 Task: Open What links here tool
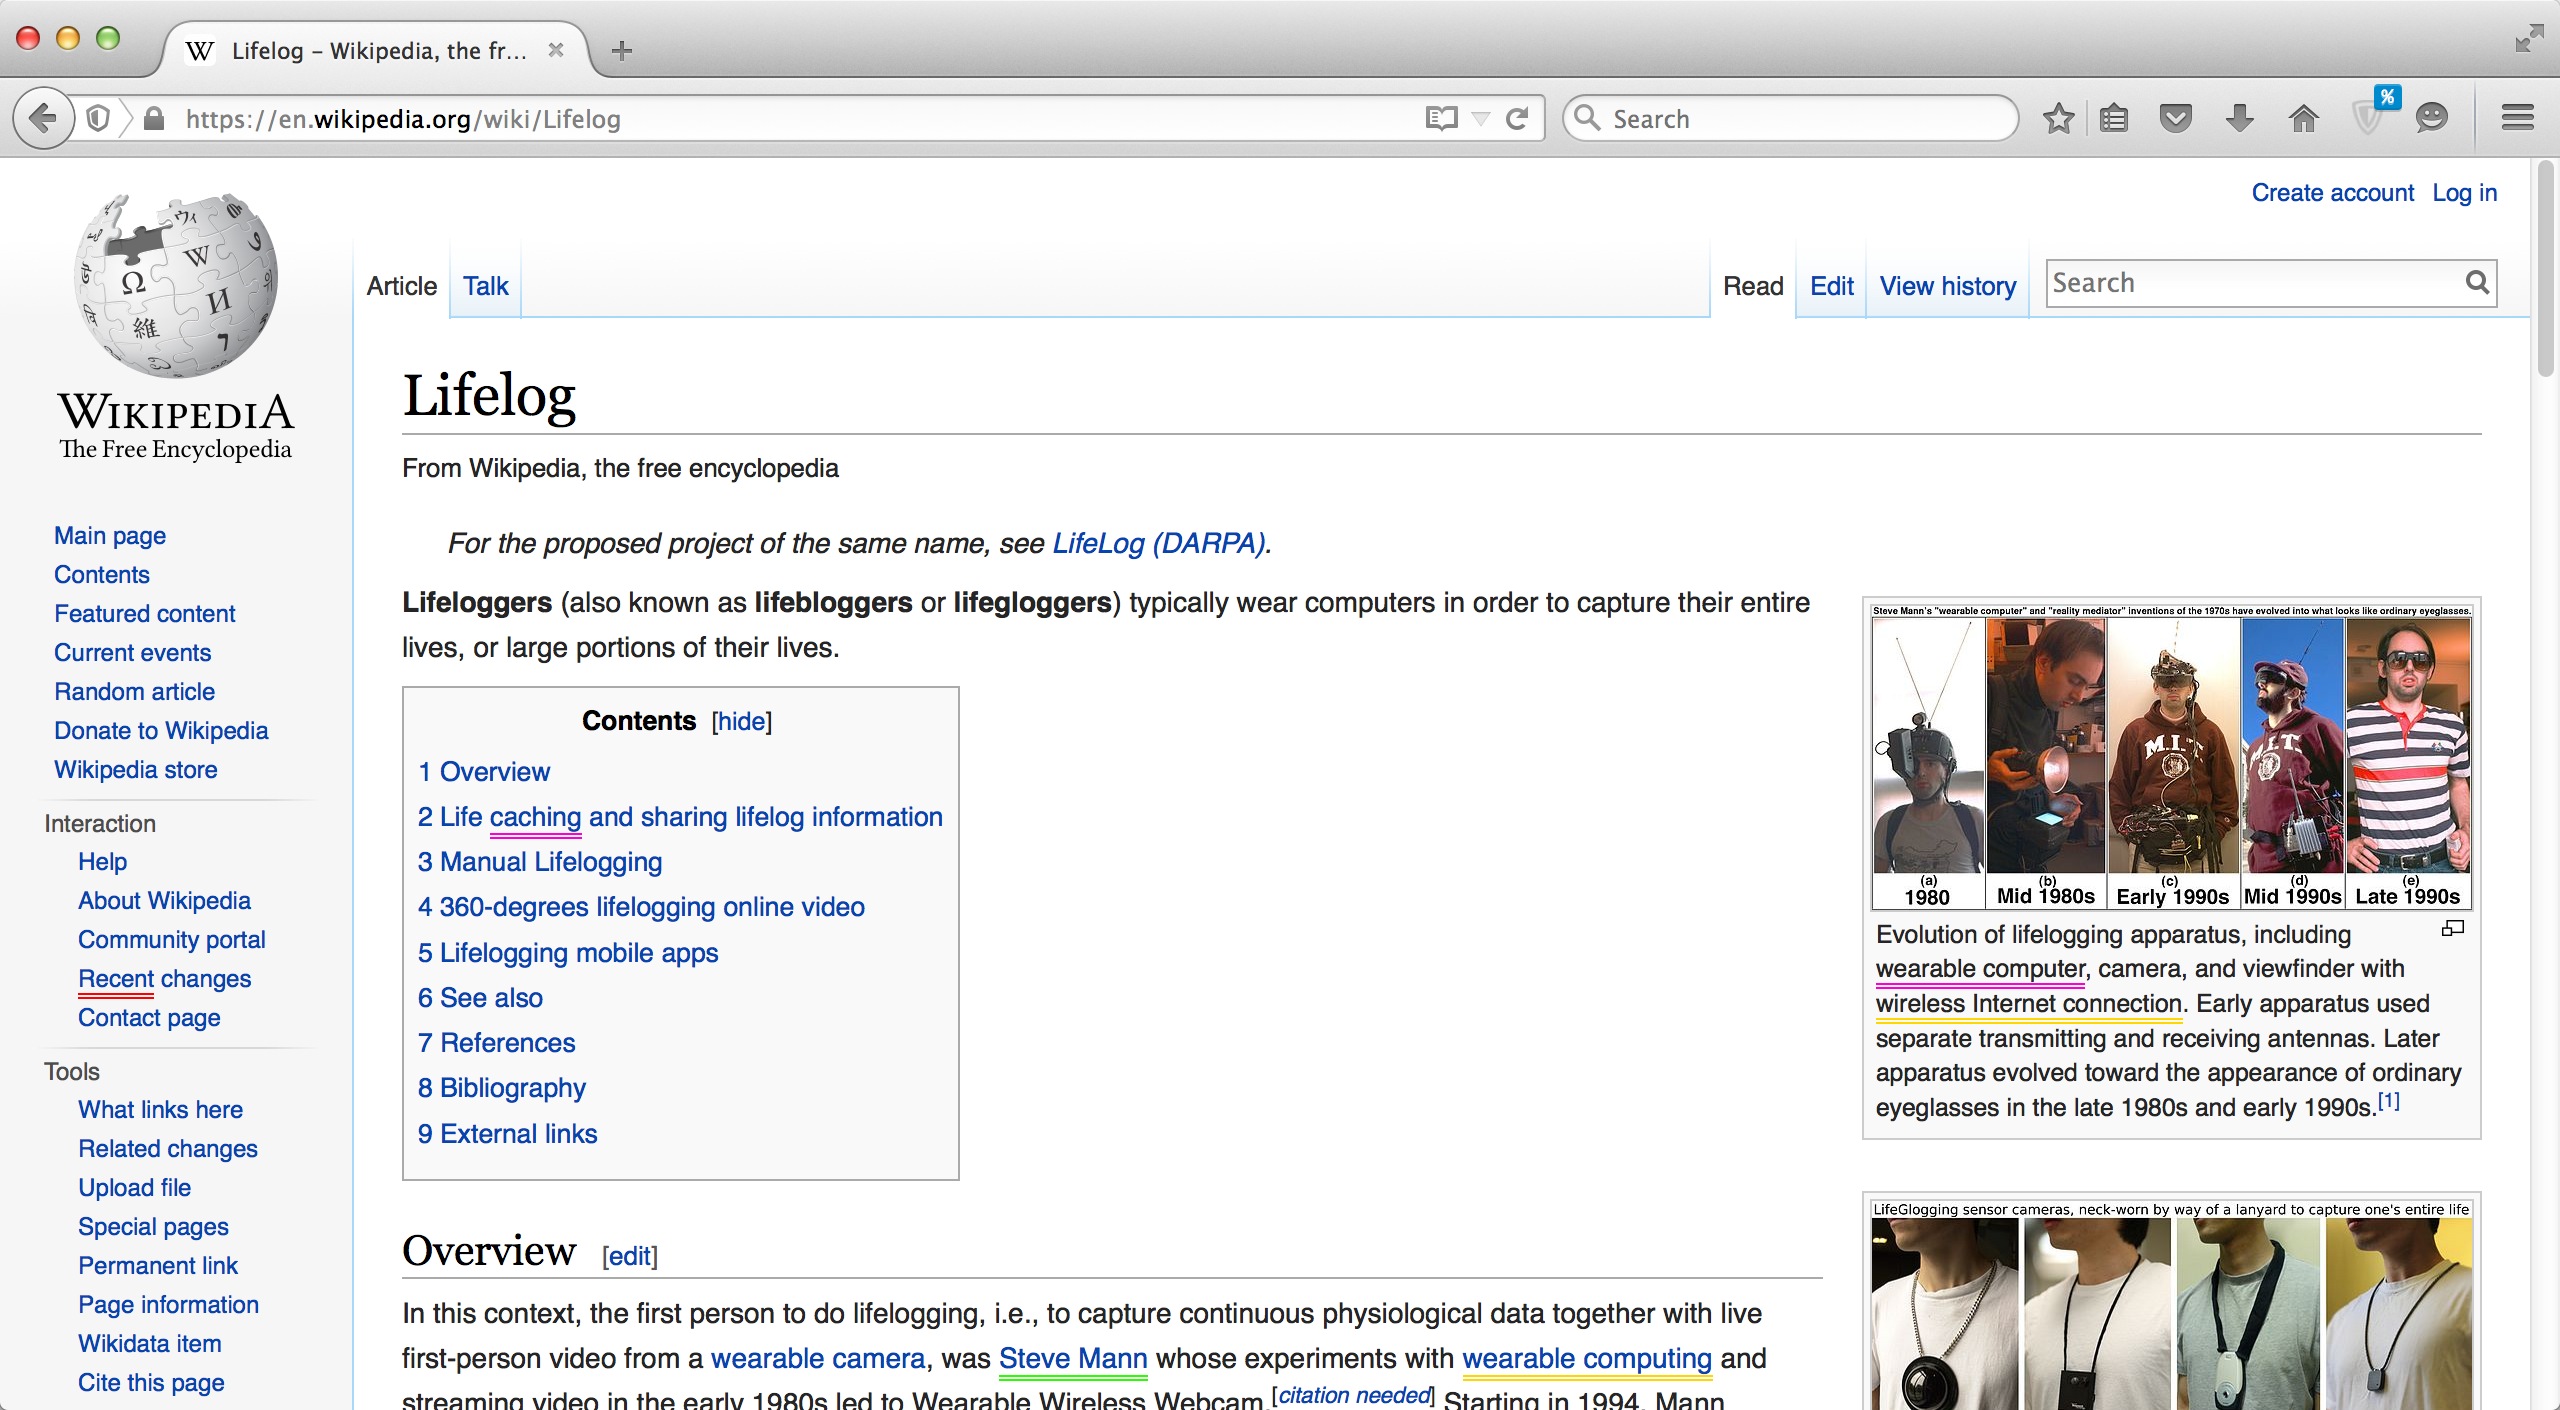161,1110
